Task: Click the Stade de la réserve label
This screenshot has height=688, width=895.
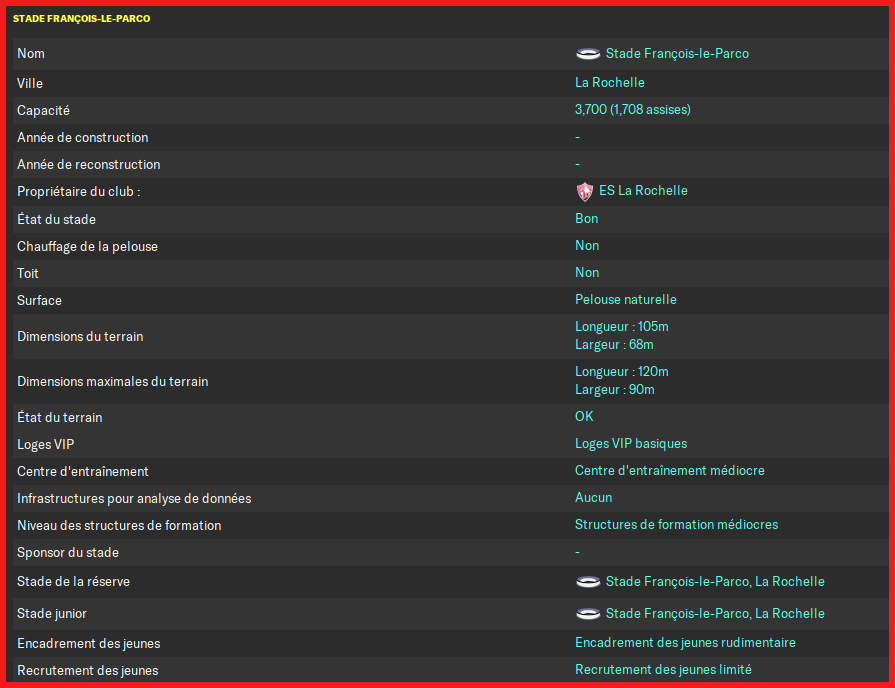Action: [x=74, y=582]
